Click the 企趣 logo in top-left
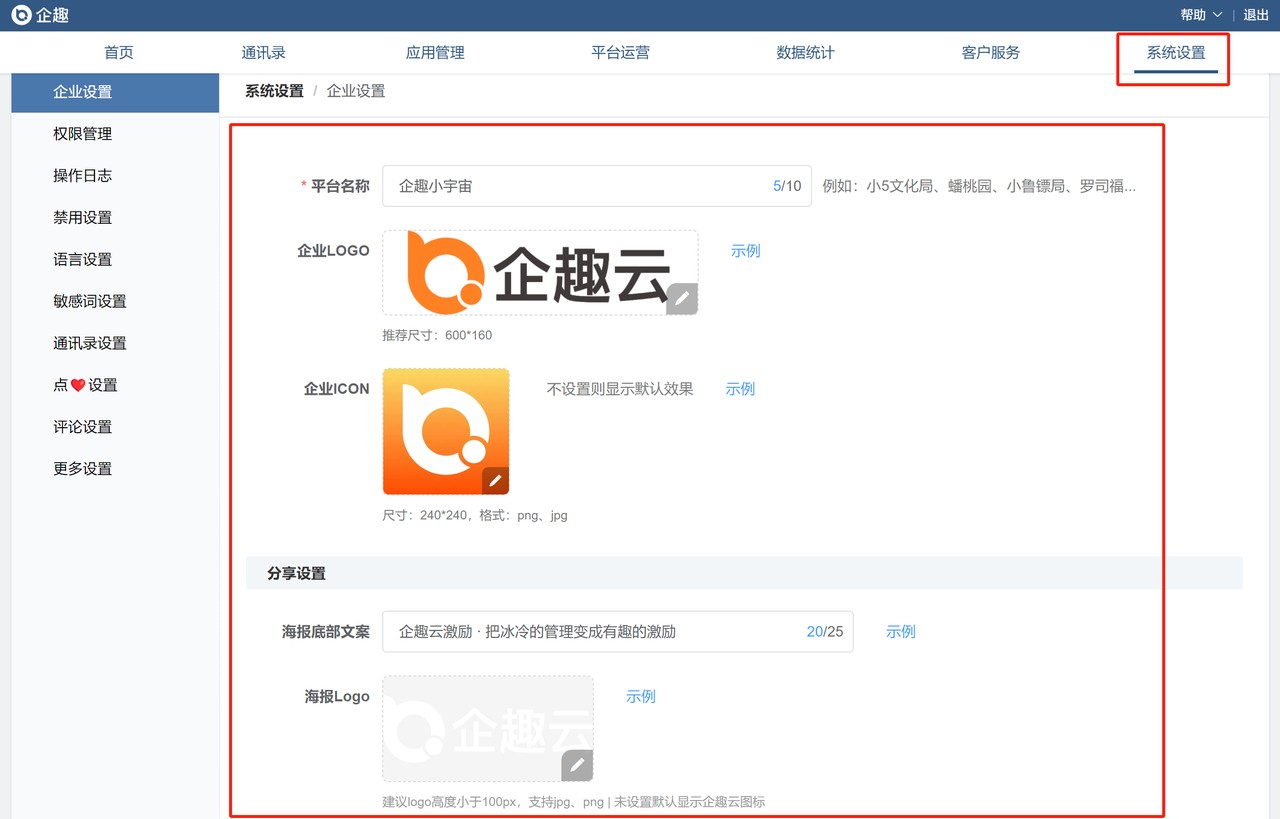This screenshot has height=819, width=1280. point(40,15)
